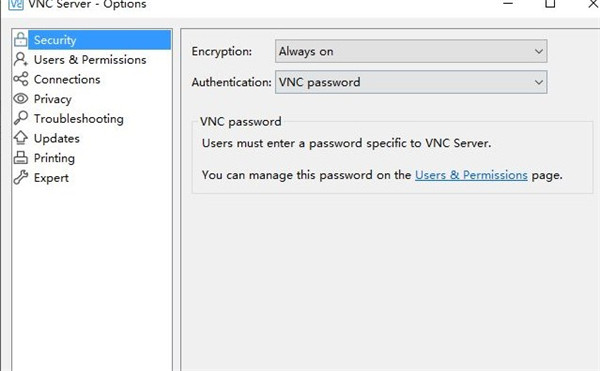
Task: Click the Users & Permissions person icon
Action: pos(21,59)
